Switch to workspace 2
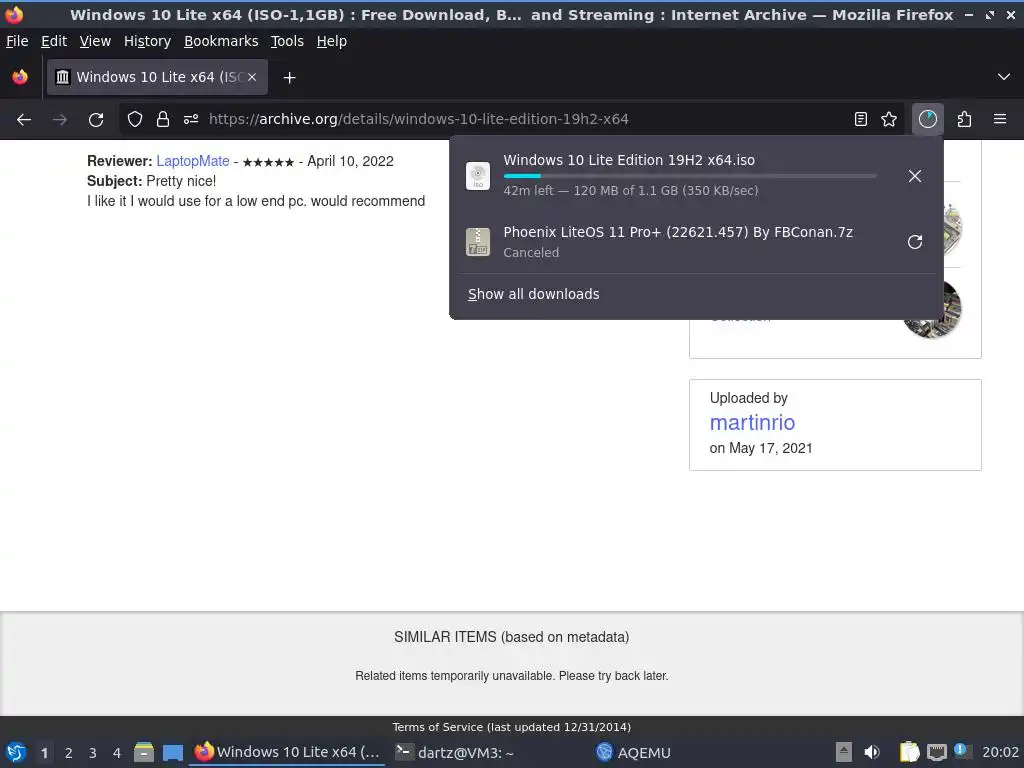The image size is (1024, 768). point(69,753)
